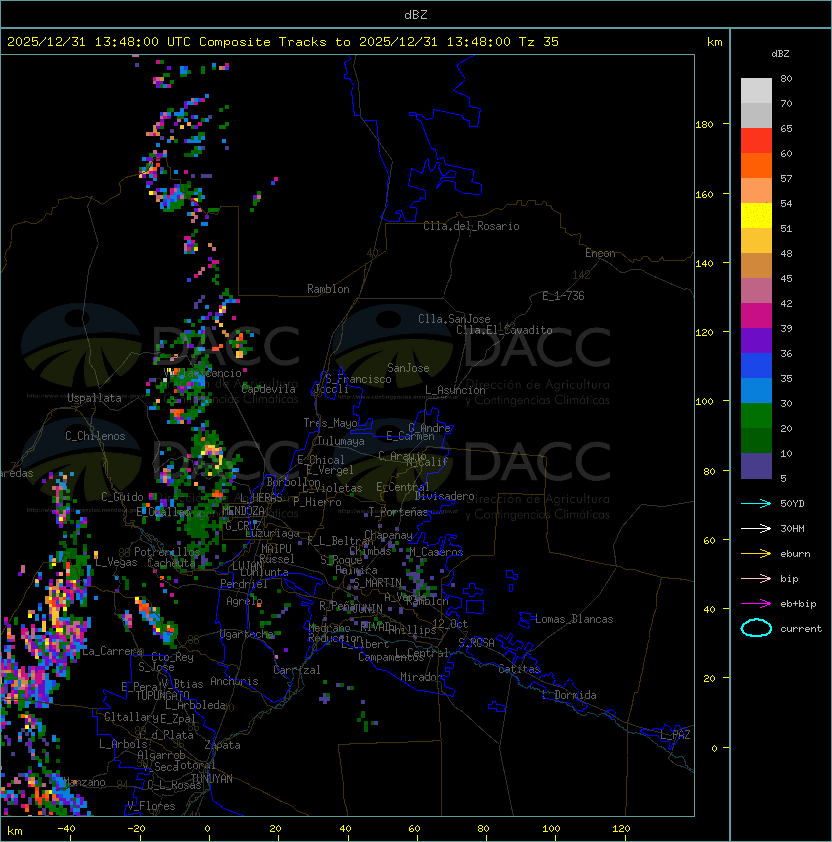
Task: Click the 'Potrerillos' map label
Action: 167,552
